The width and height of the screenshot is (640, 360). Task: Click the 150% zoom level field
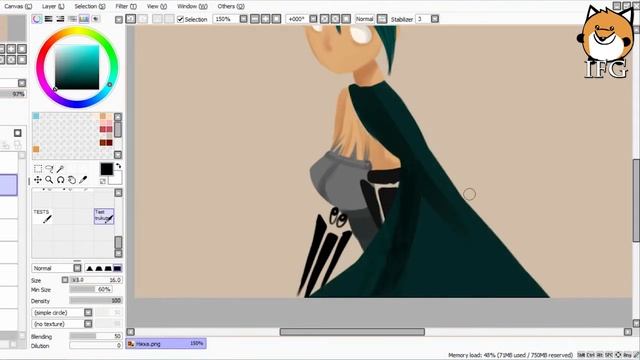(226, 19)
